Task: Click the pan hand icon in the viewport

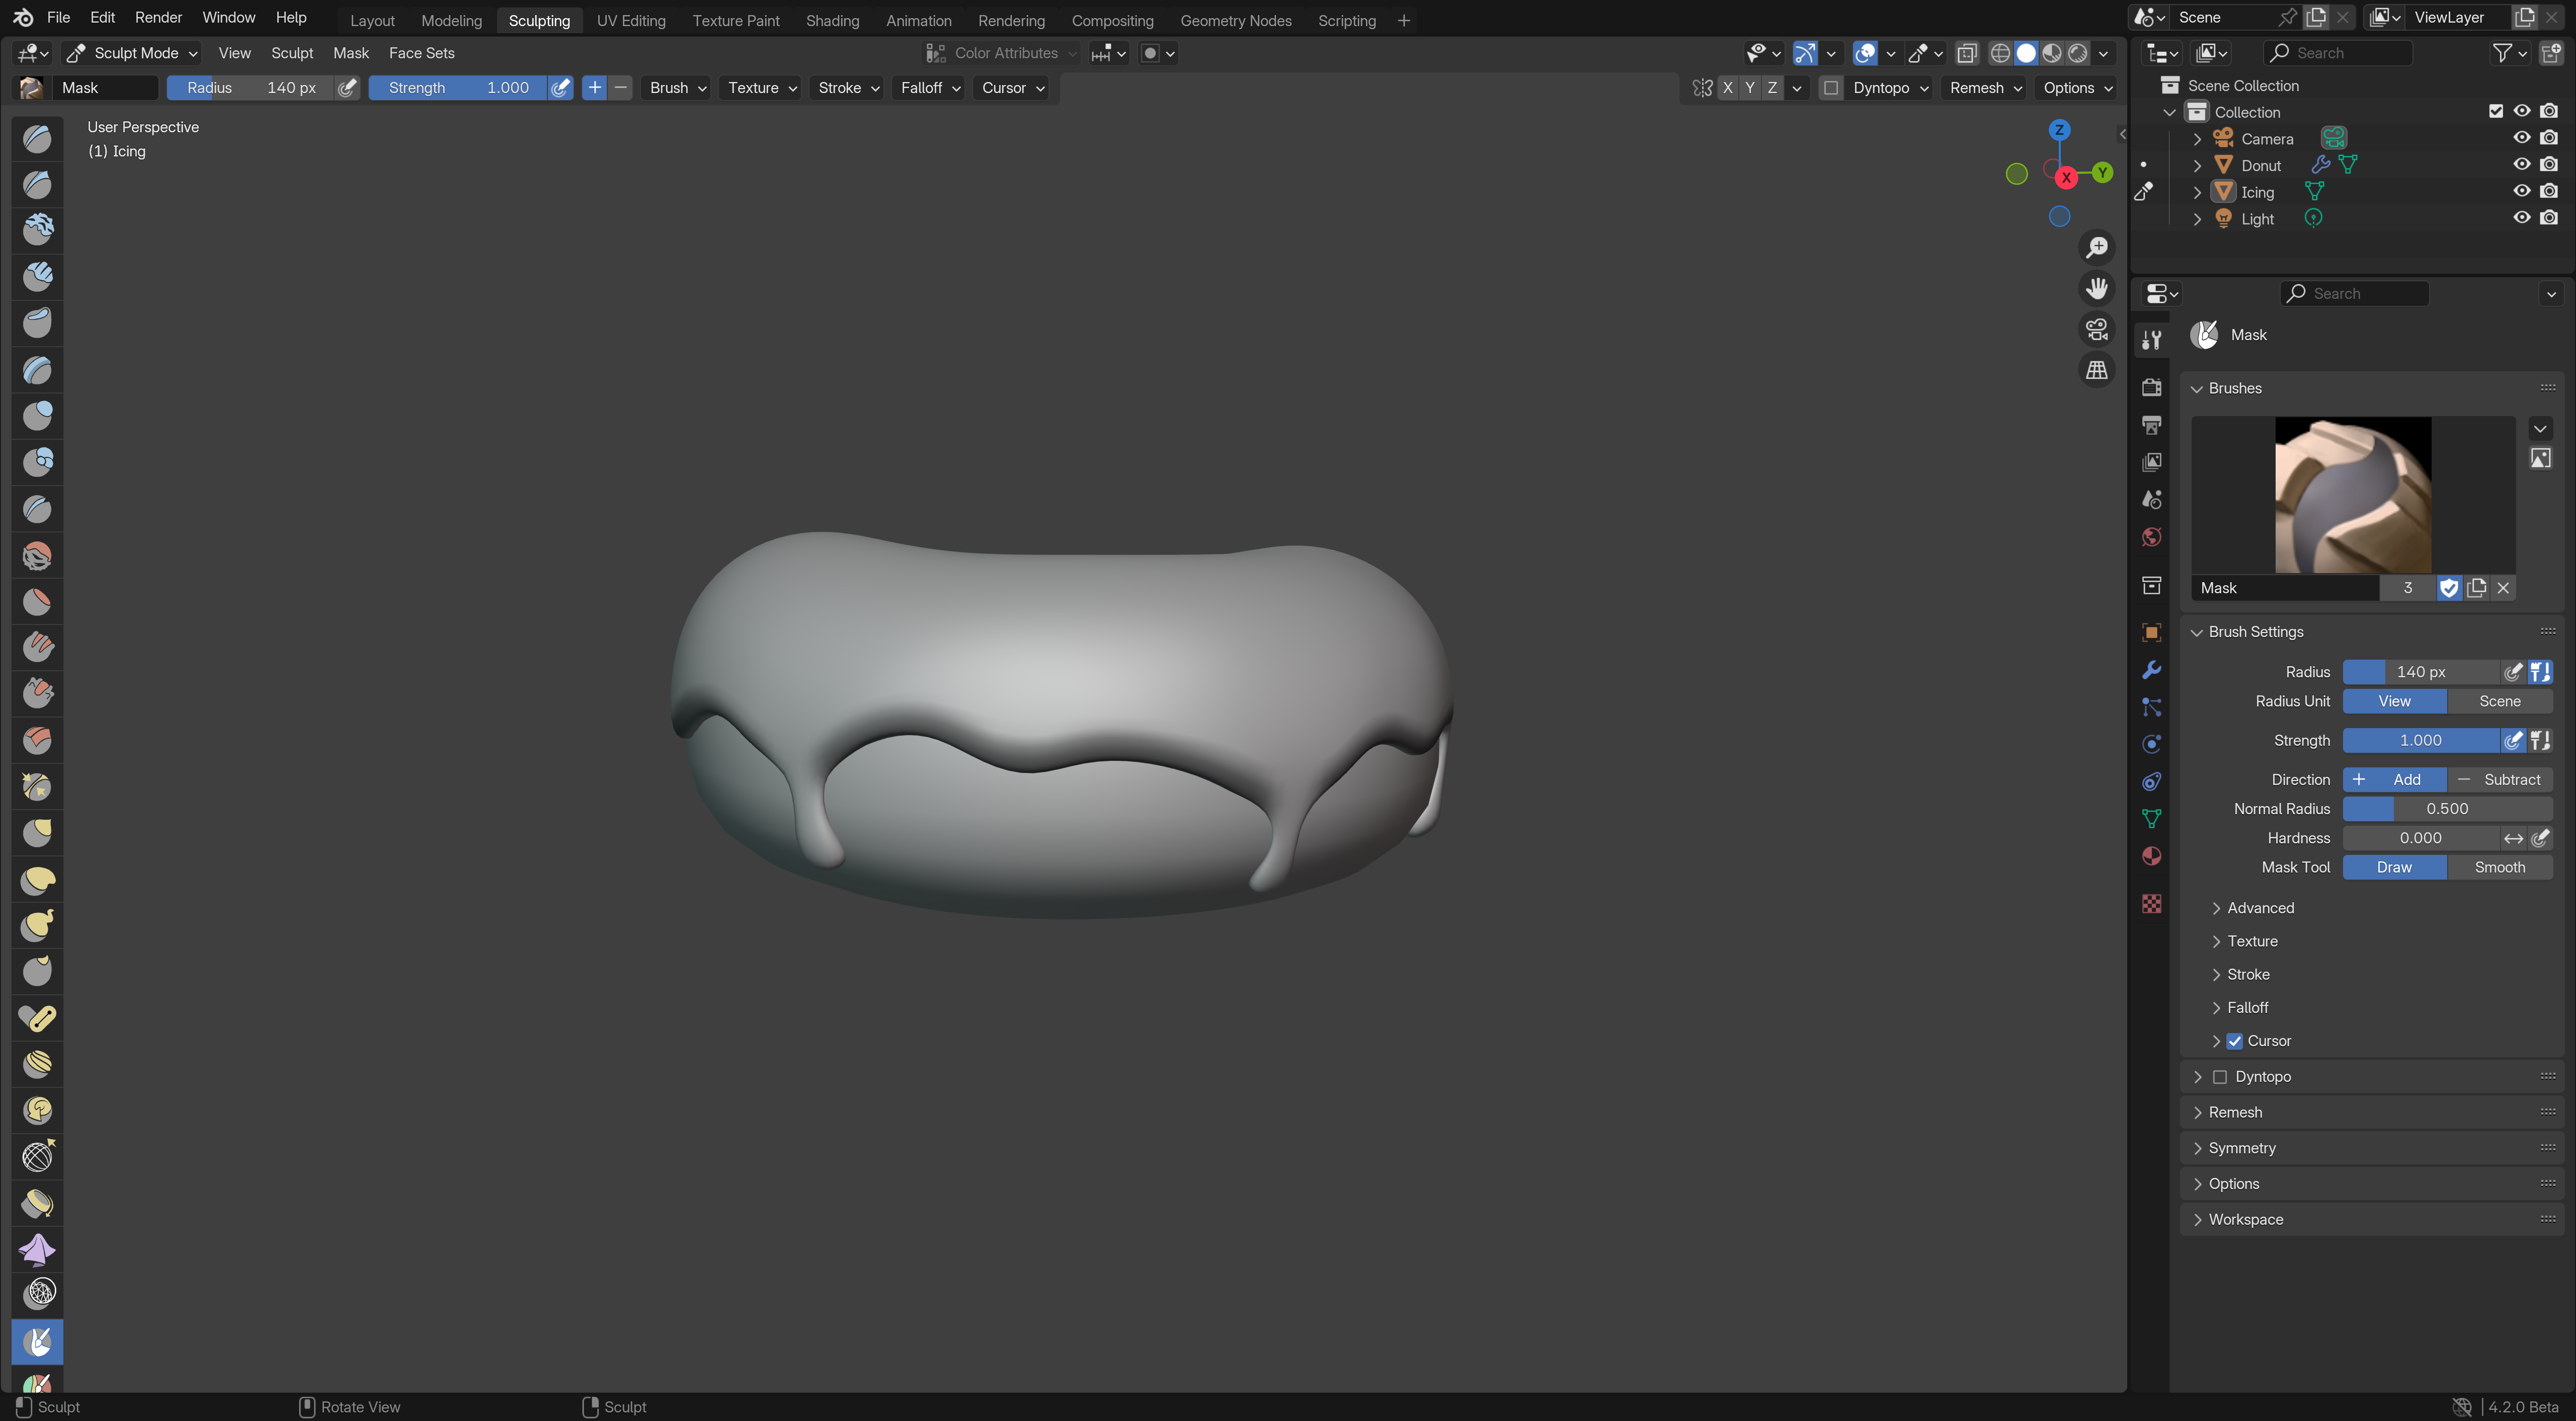Action: [2097, 288]
